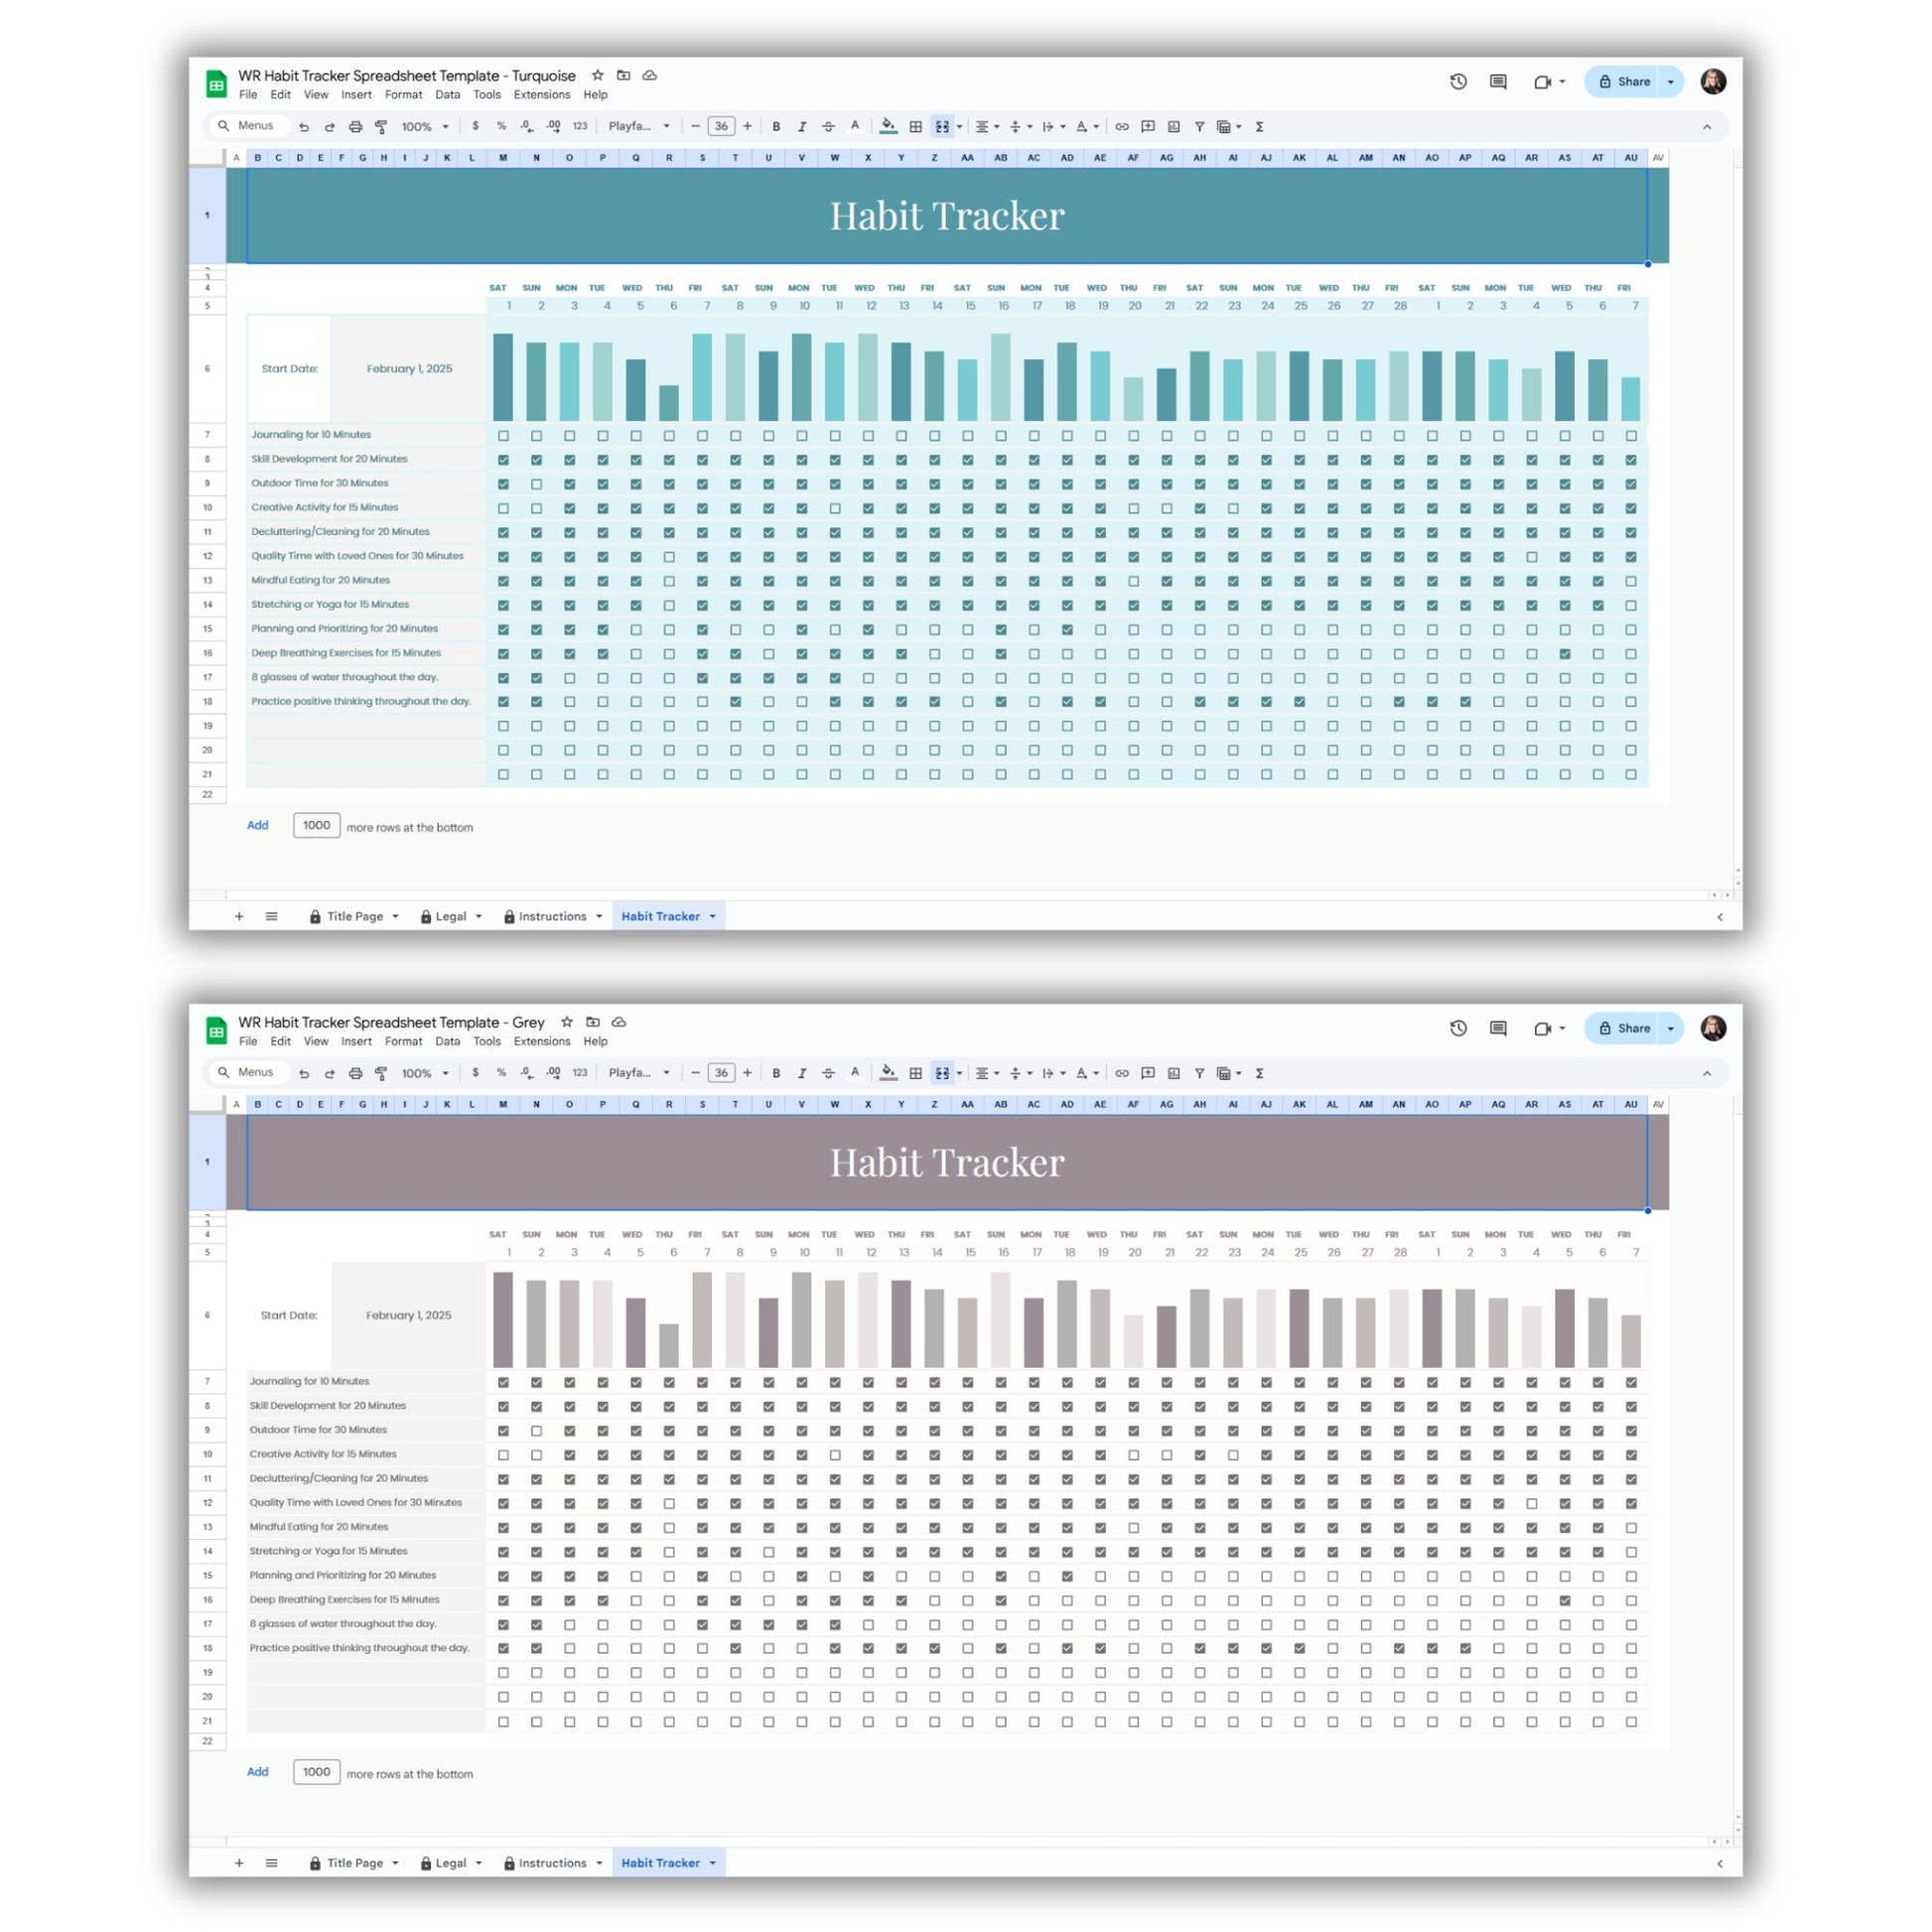Click Bold icon in Turquoise spreadsheet toolbar
Image resolution: width=1932 pixels, height=1932 pixels.
pyautogui.click(x=776, y=127)
